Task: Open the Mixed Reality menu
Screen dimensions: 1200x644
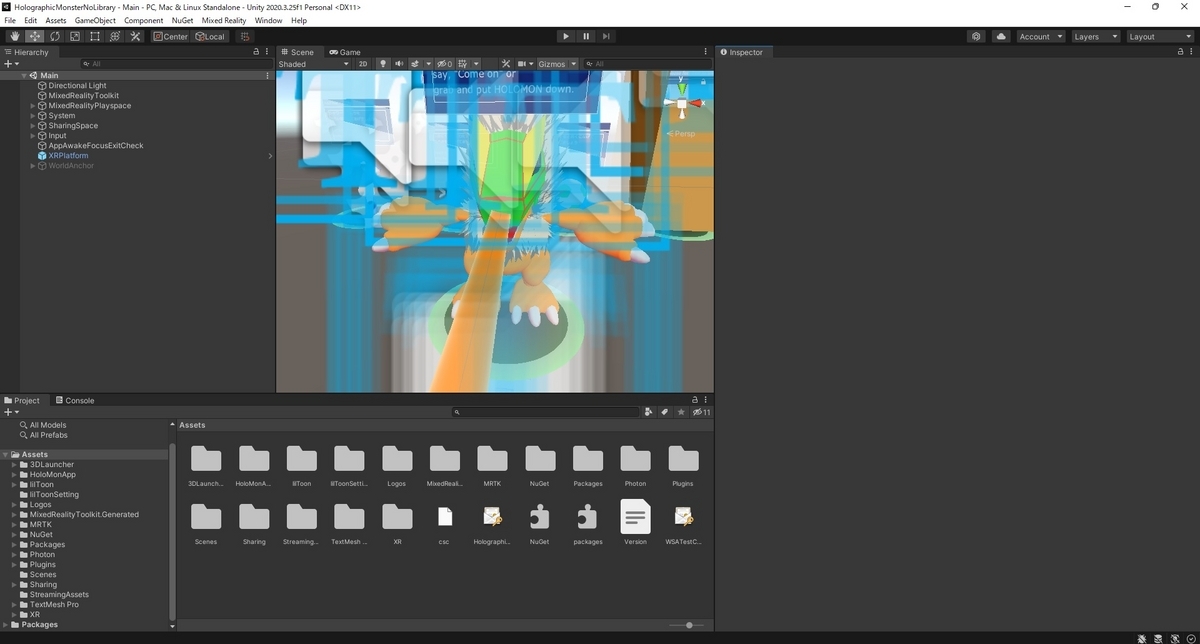Action: [224, 19]
